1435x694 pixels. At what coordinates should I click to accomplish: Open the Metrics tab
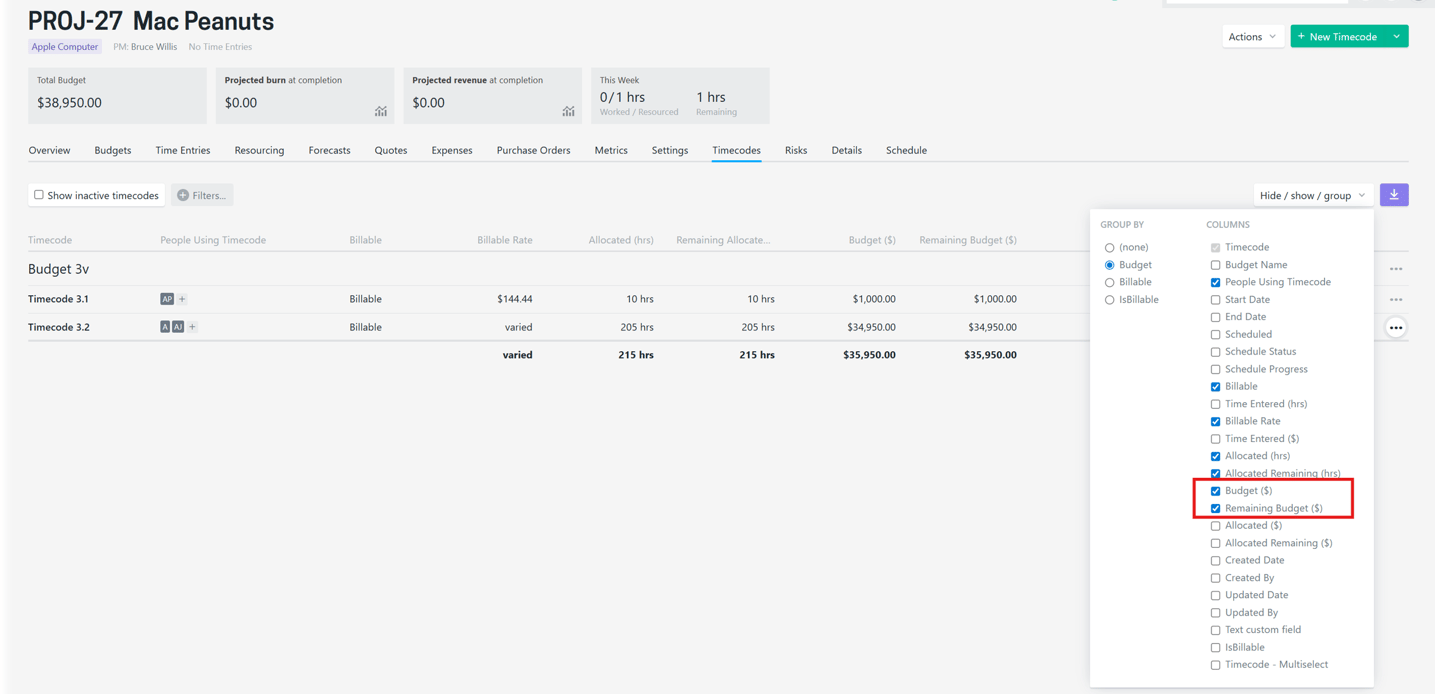pyautogui.click(x=611, y=150)
